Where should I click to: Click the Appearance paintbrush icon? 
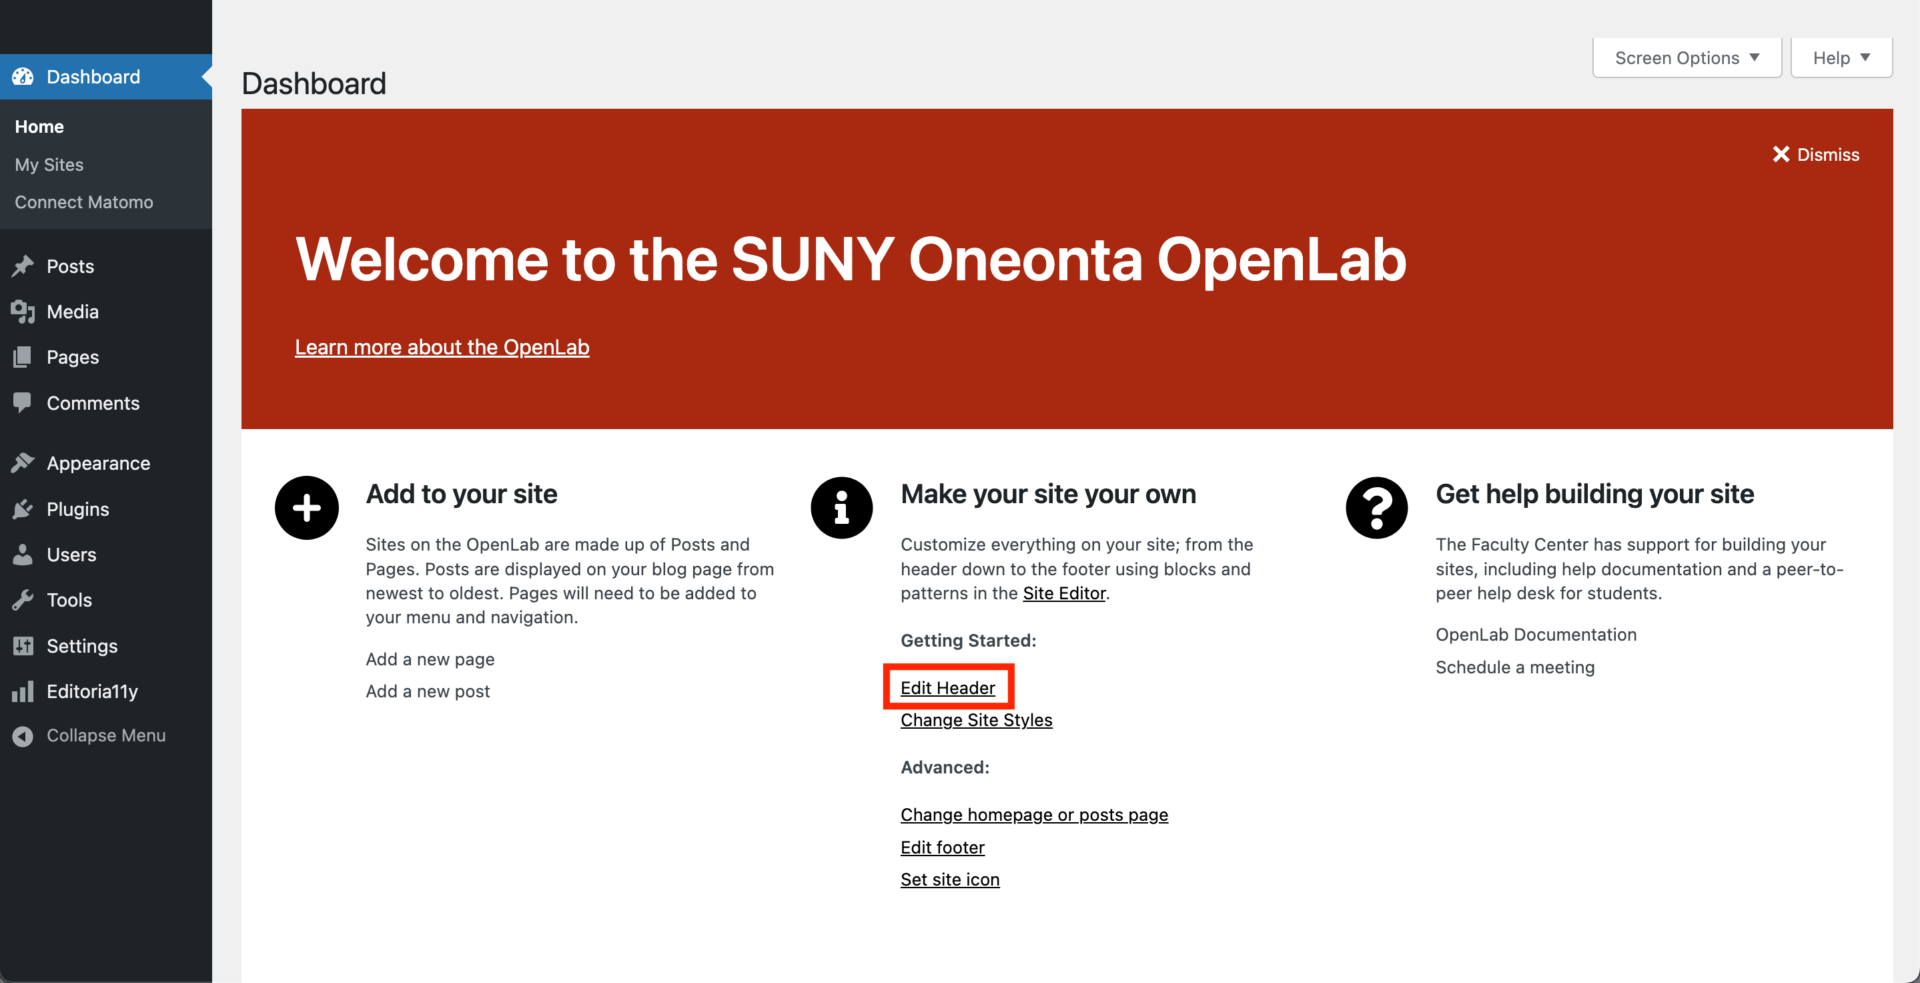point(23,463)
